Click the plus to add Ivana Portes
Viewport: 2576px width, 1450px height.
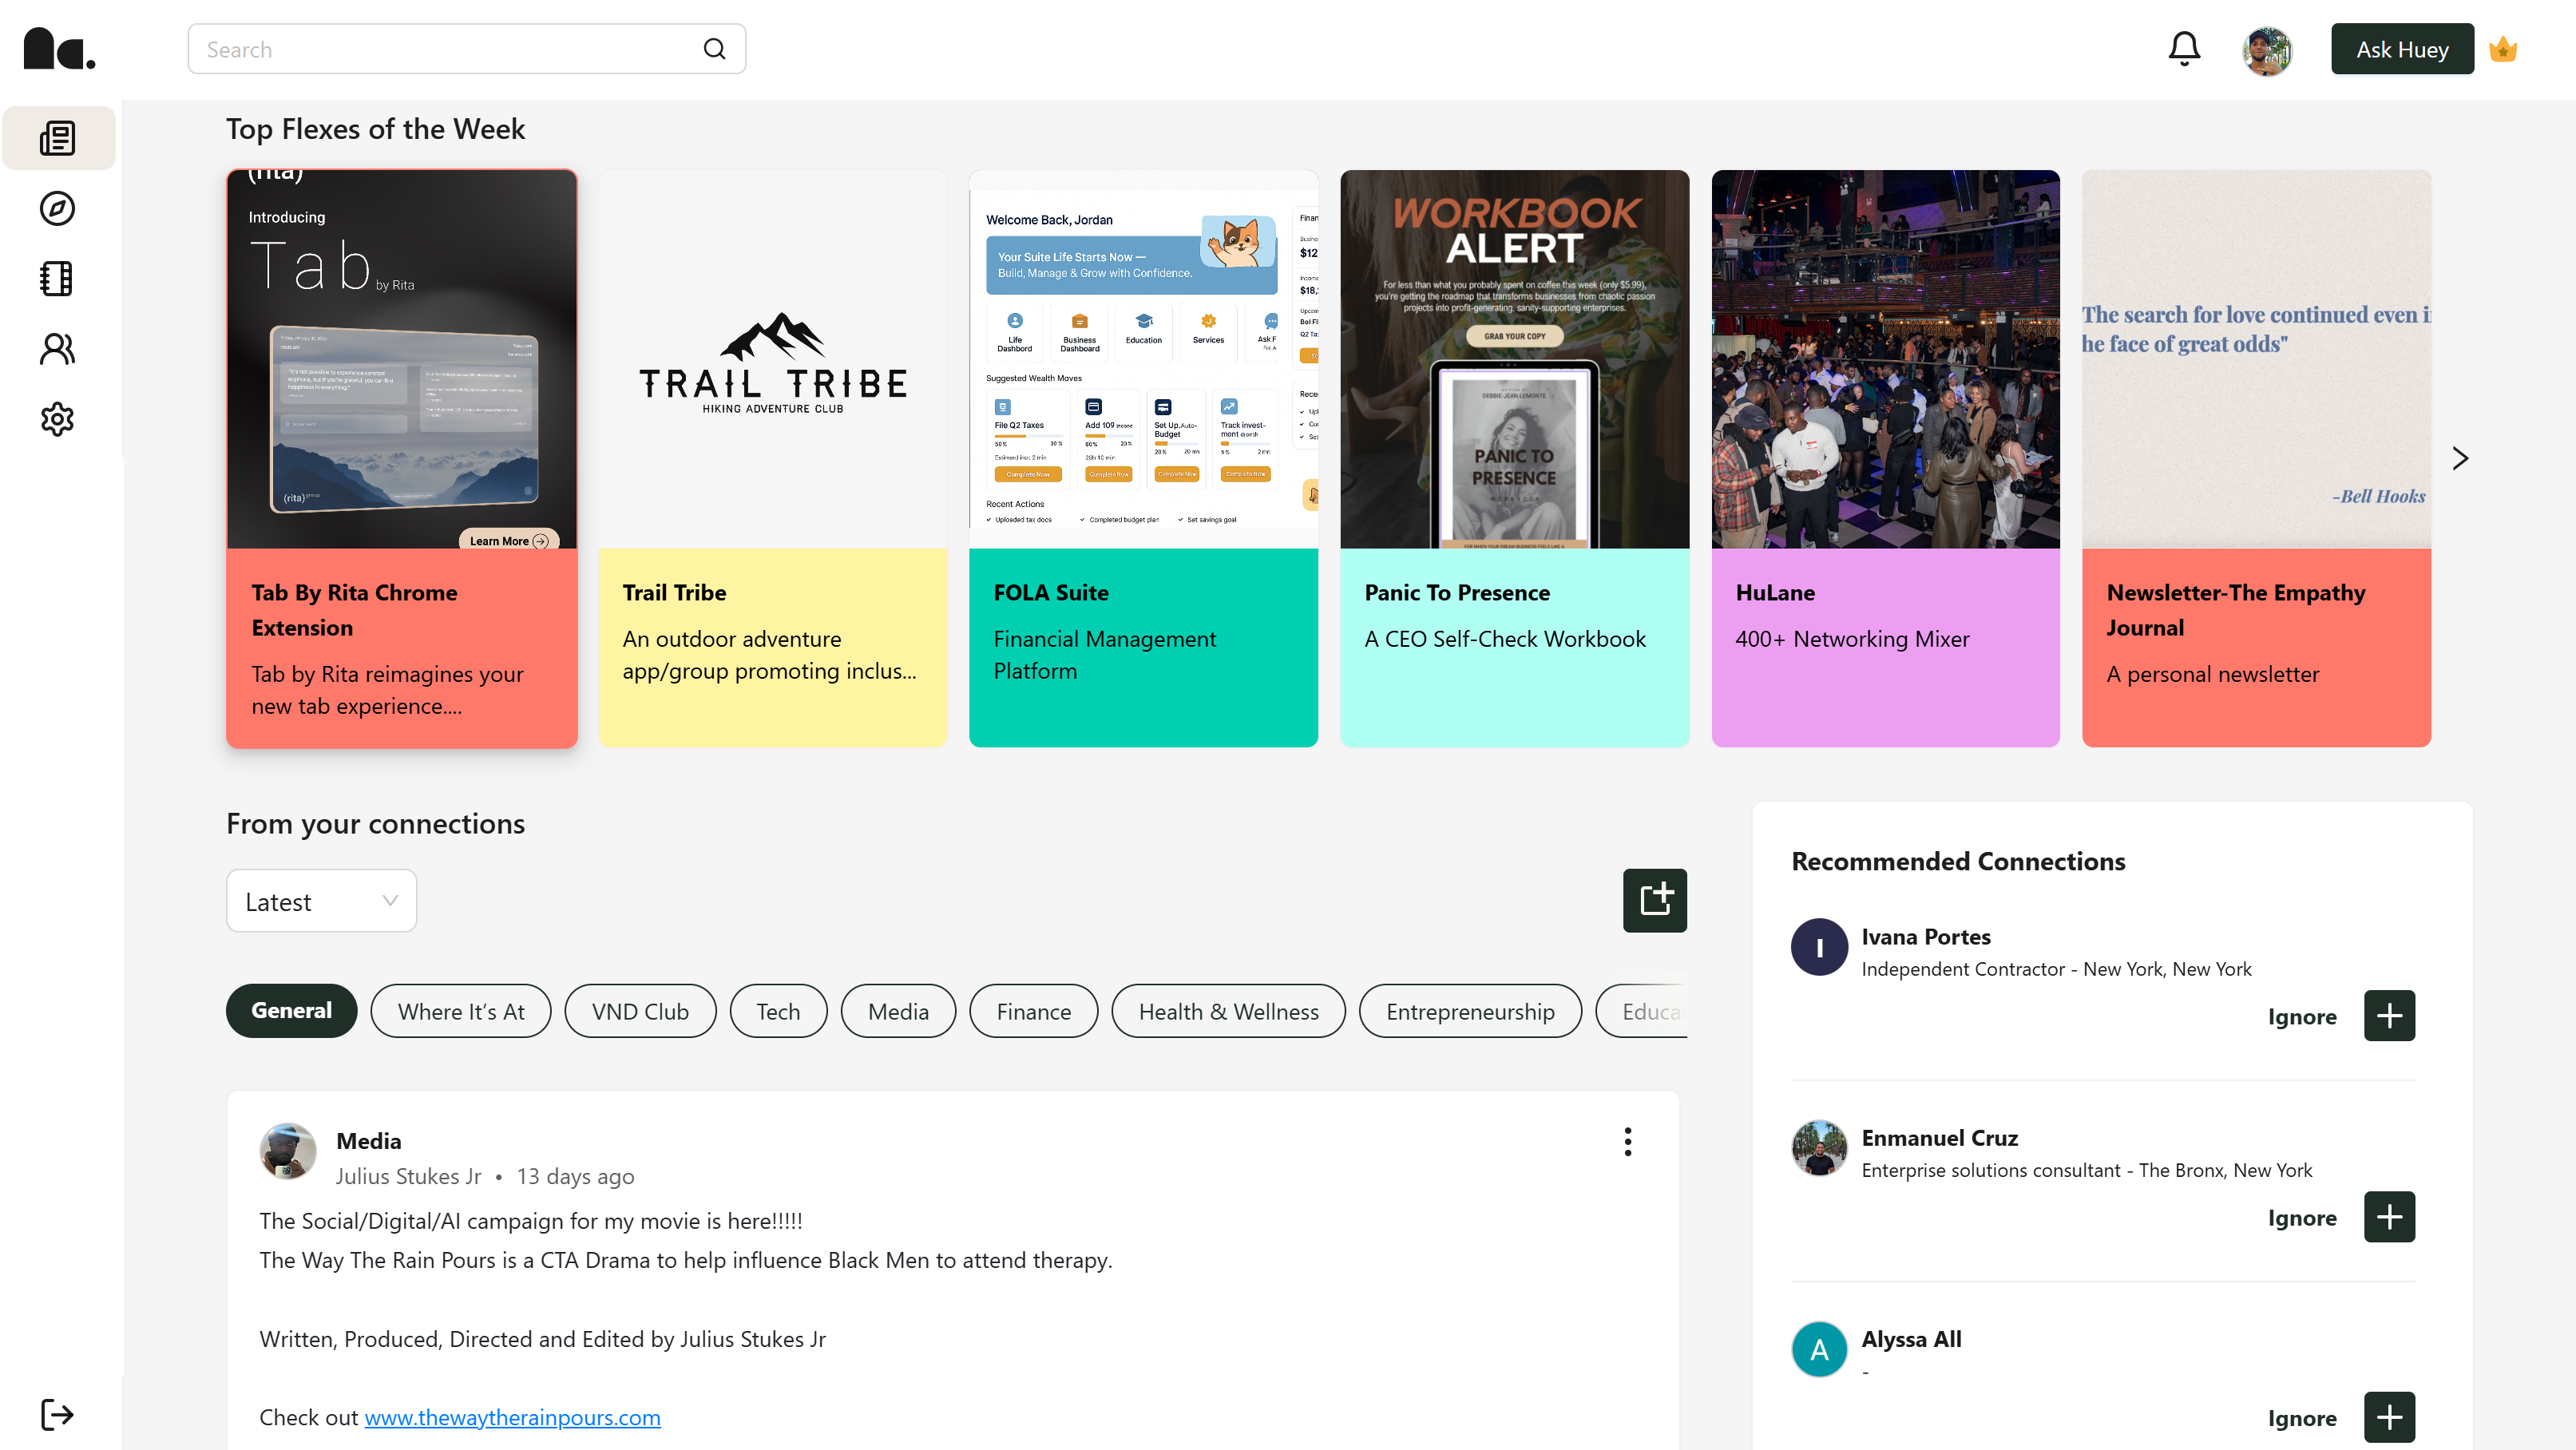(2389, 1016)
